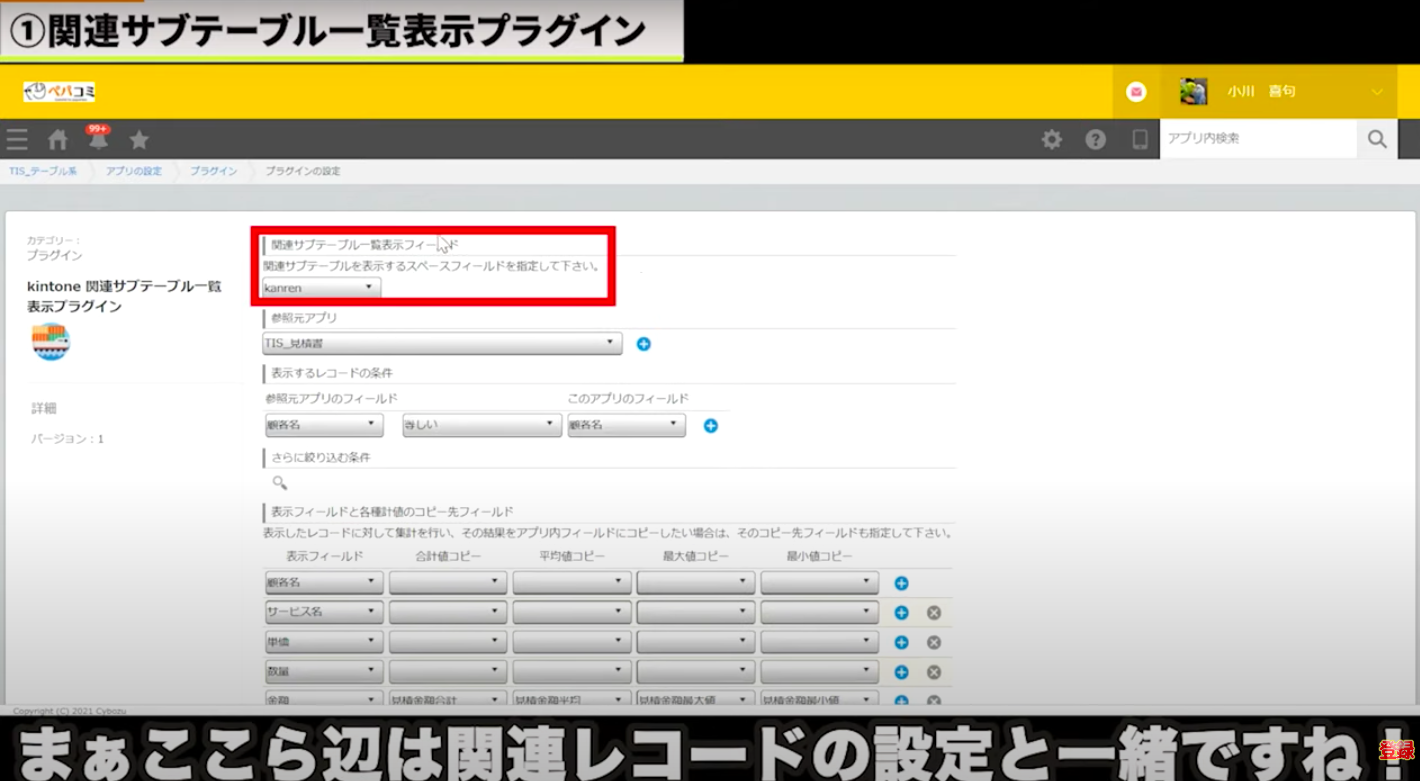Image resolution: width=1420 pixels, height=781 pixels.
Task: Expand the TIS_見積書 reference app dropdown
Action: point(441,344)
